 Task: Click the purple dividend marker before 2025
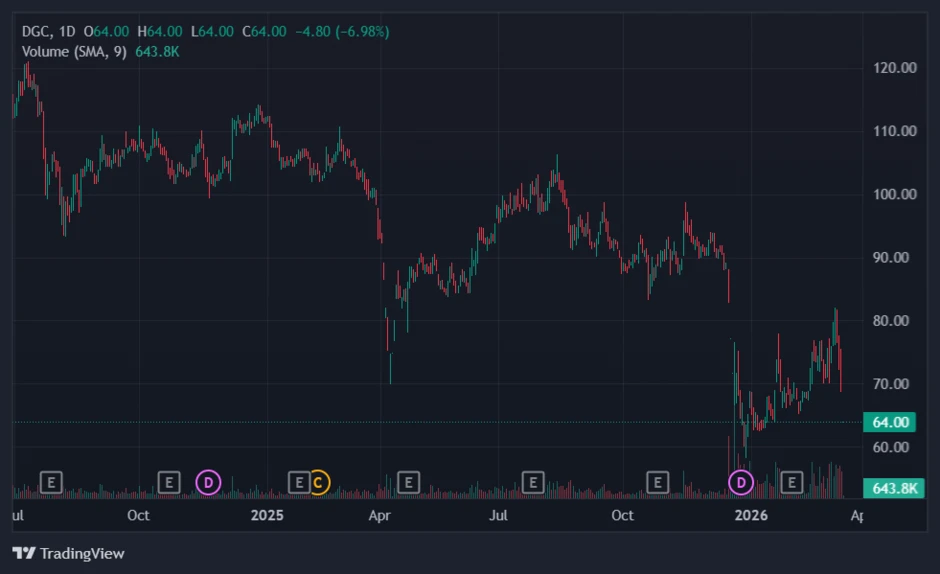(209, 482)
